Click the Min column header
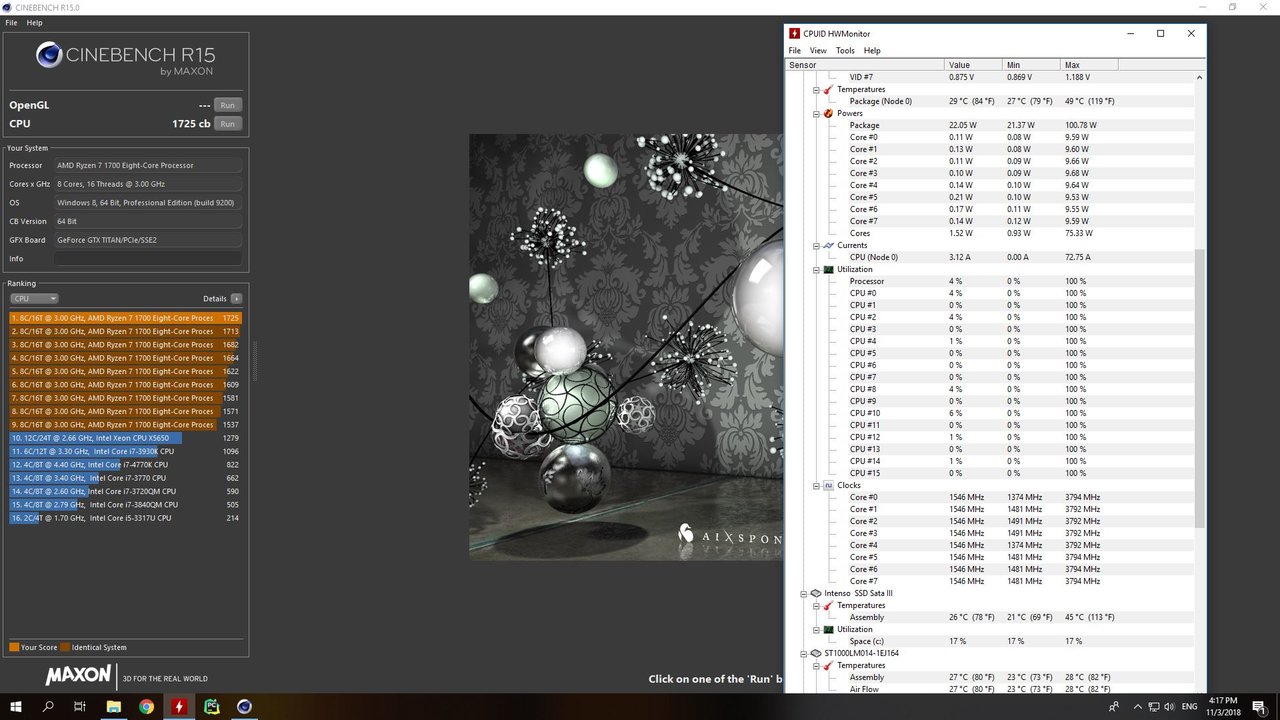Viewport: 1280px width, 720px height. (1032, 65)
